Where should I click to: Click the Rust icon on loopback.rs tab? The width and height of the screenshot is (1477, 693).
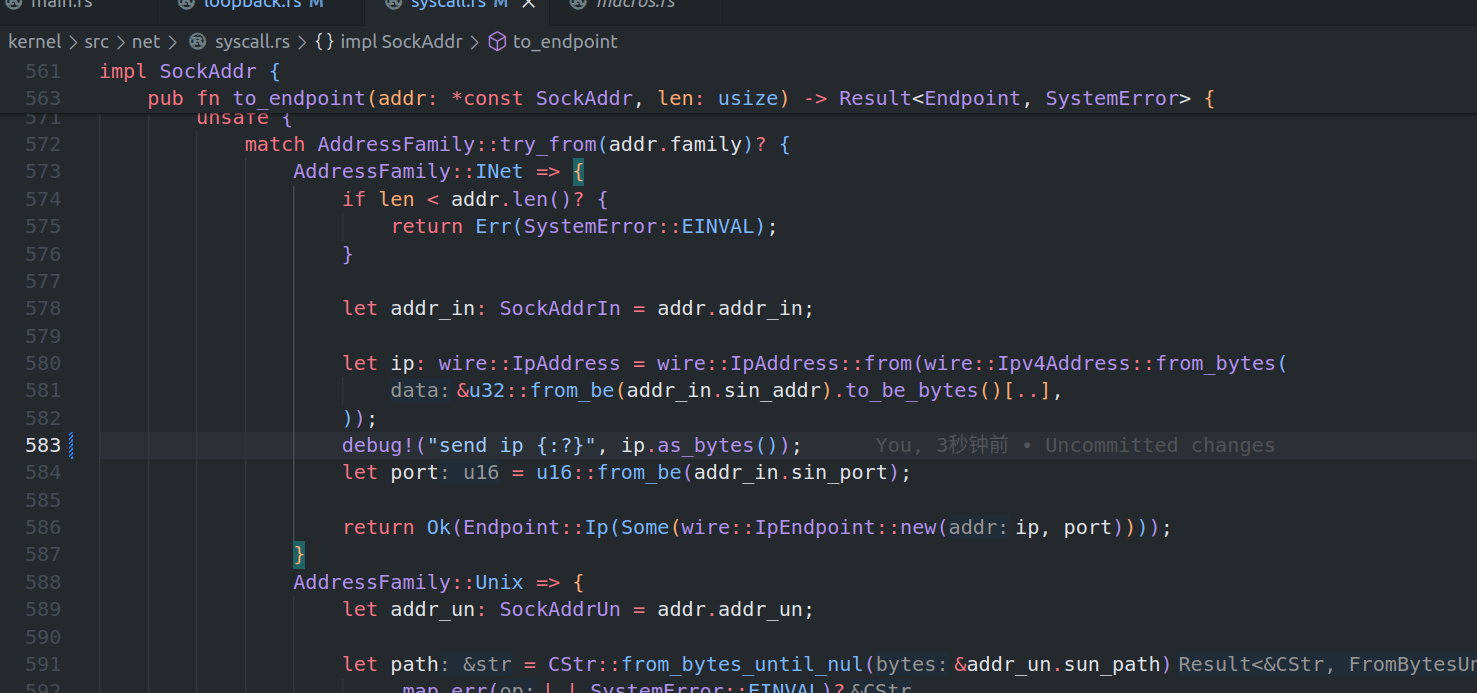186,4
